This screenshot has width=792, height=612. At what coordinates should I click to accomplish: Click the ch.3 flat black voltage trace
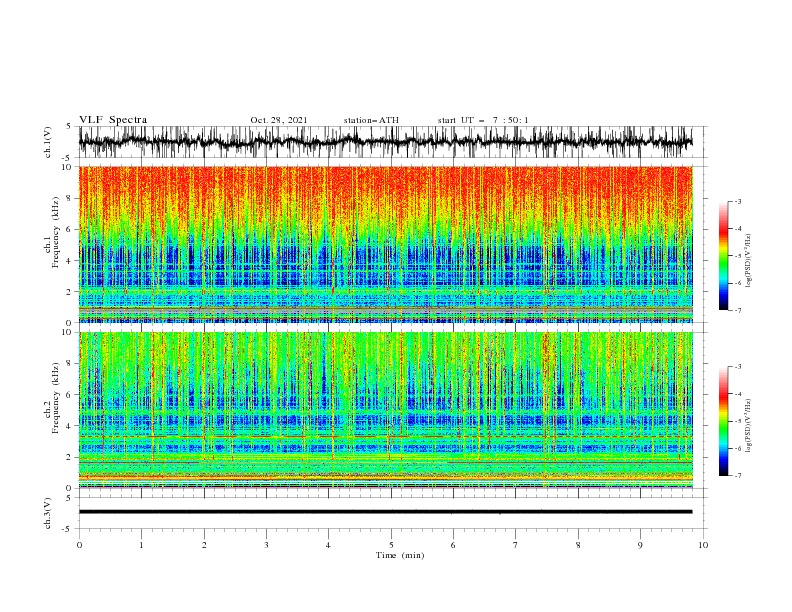point(385,512)
